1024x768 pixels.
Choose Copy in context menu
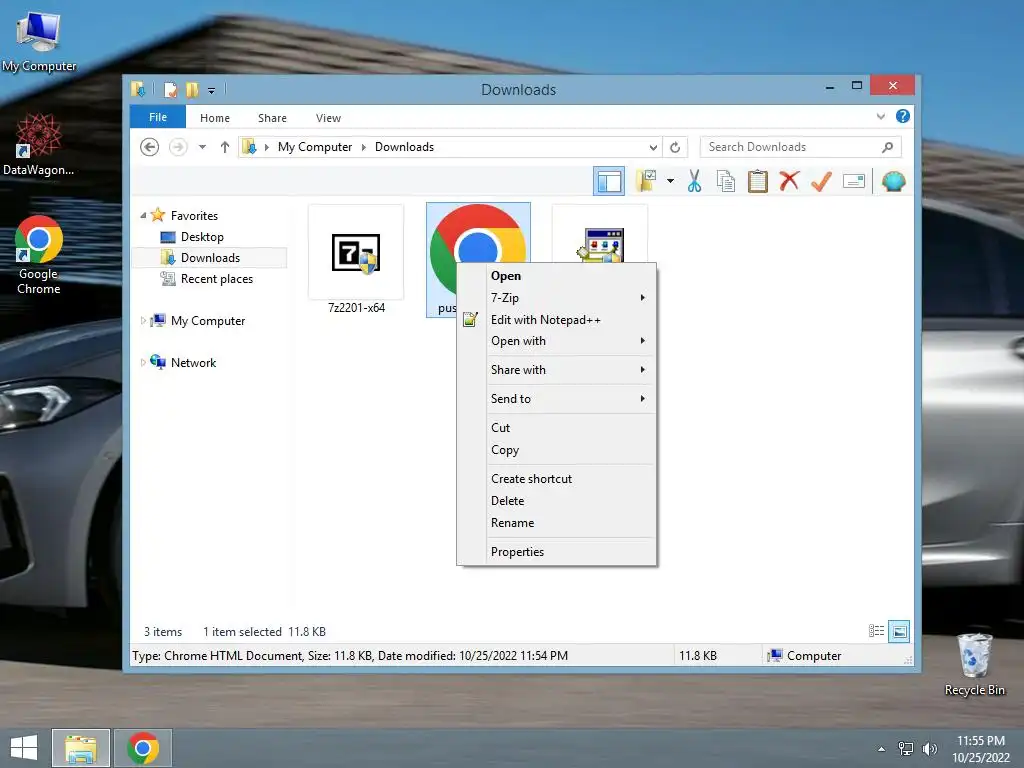(x=556, y=450)
